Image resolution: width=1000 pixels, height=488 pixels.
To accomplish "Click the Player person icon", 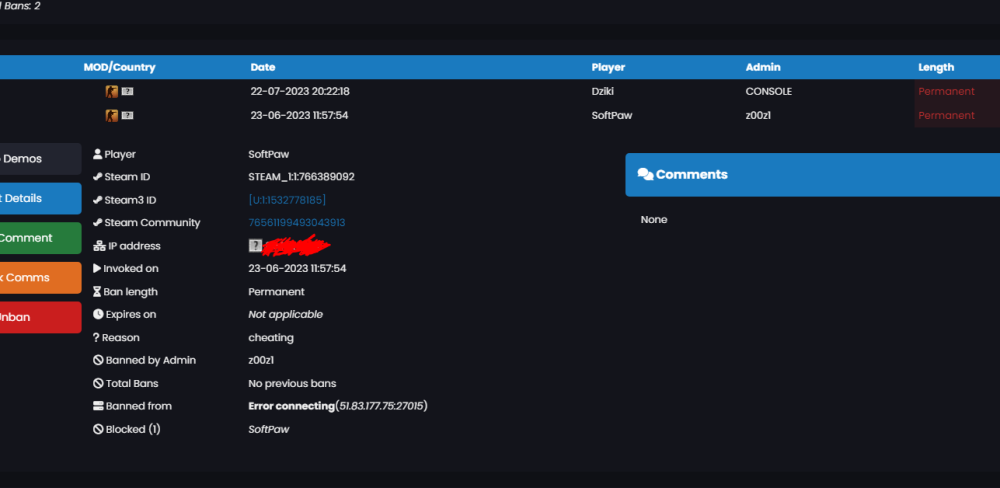I will click(x=98, y=154).
